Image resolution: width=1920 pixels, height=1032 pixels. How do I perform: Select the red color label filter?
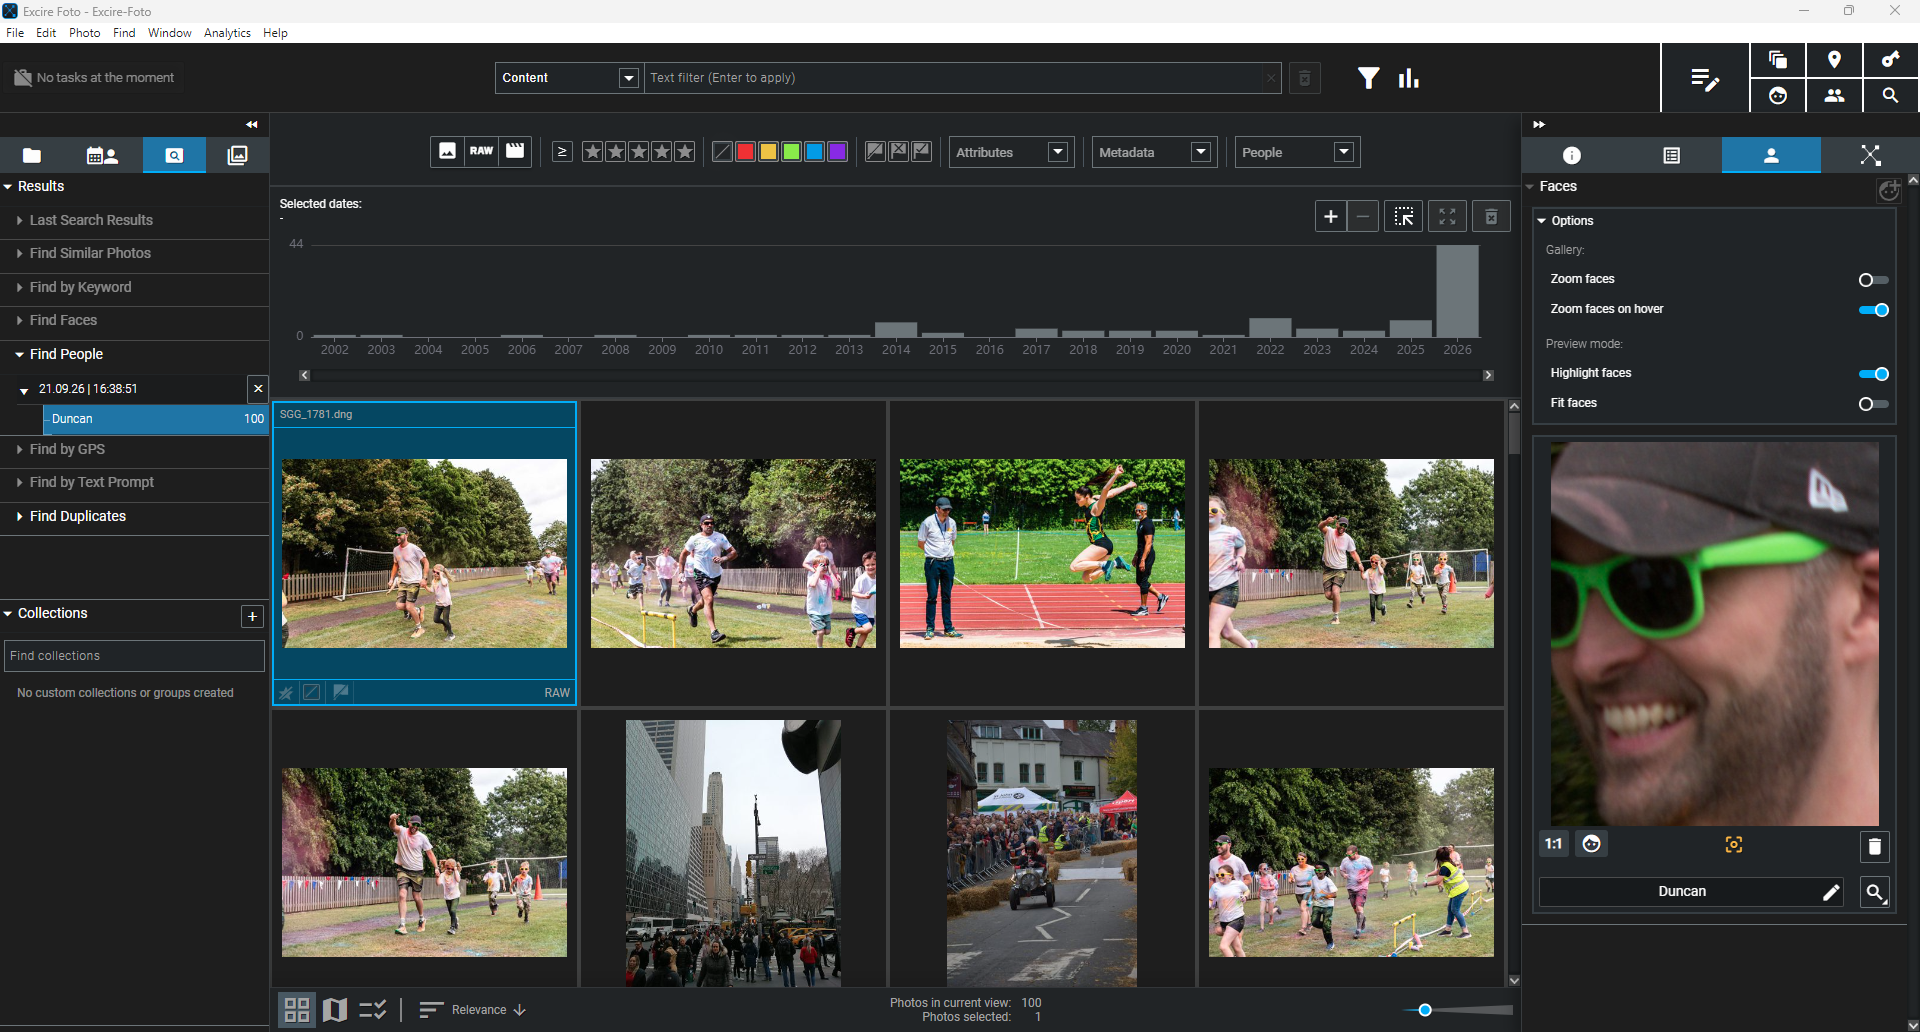coord(745,152)
